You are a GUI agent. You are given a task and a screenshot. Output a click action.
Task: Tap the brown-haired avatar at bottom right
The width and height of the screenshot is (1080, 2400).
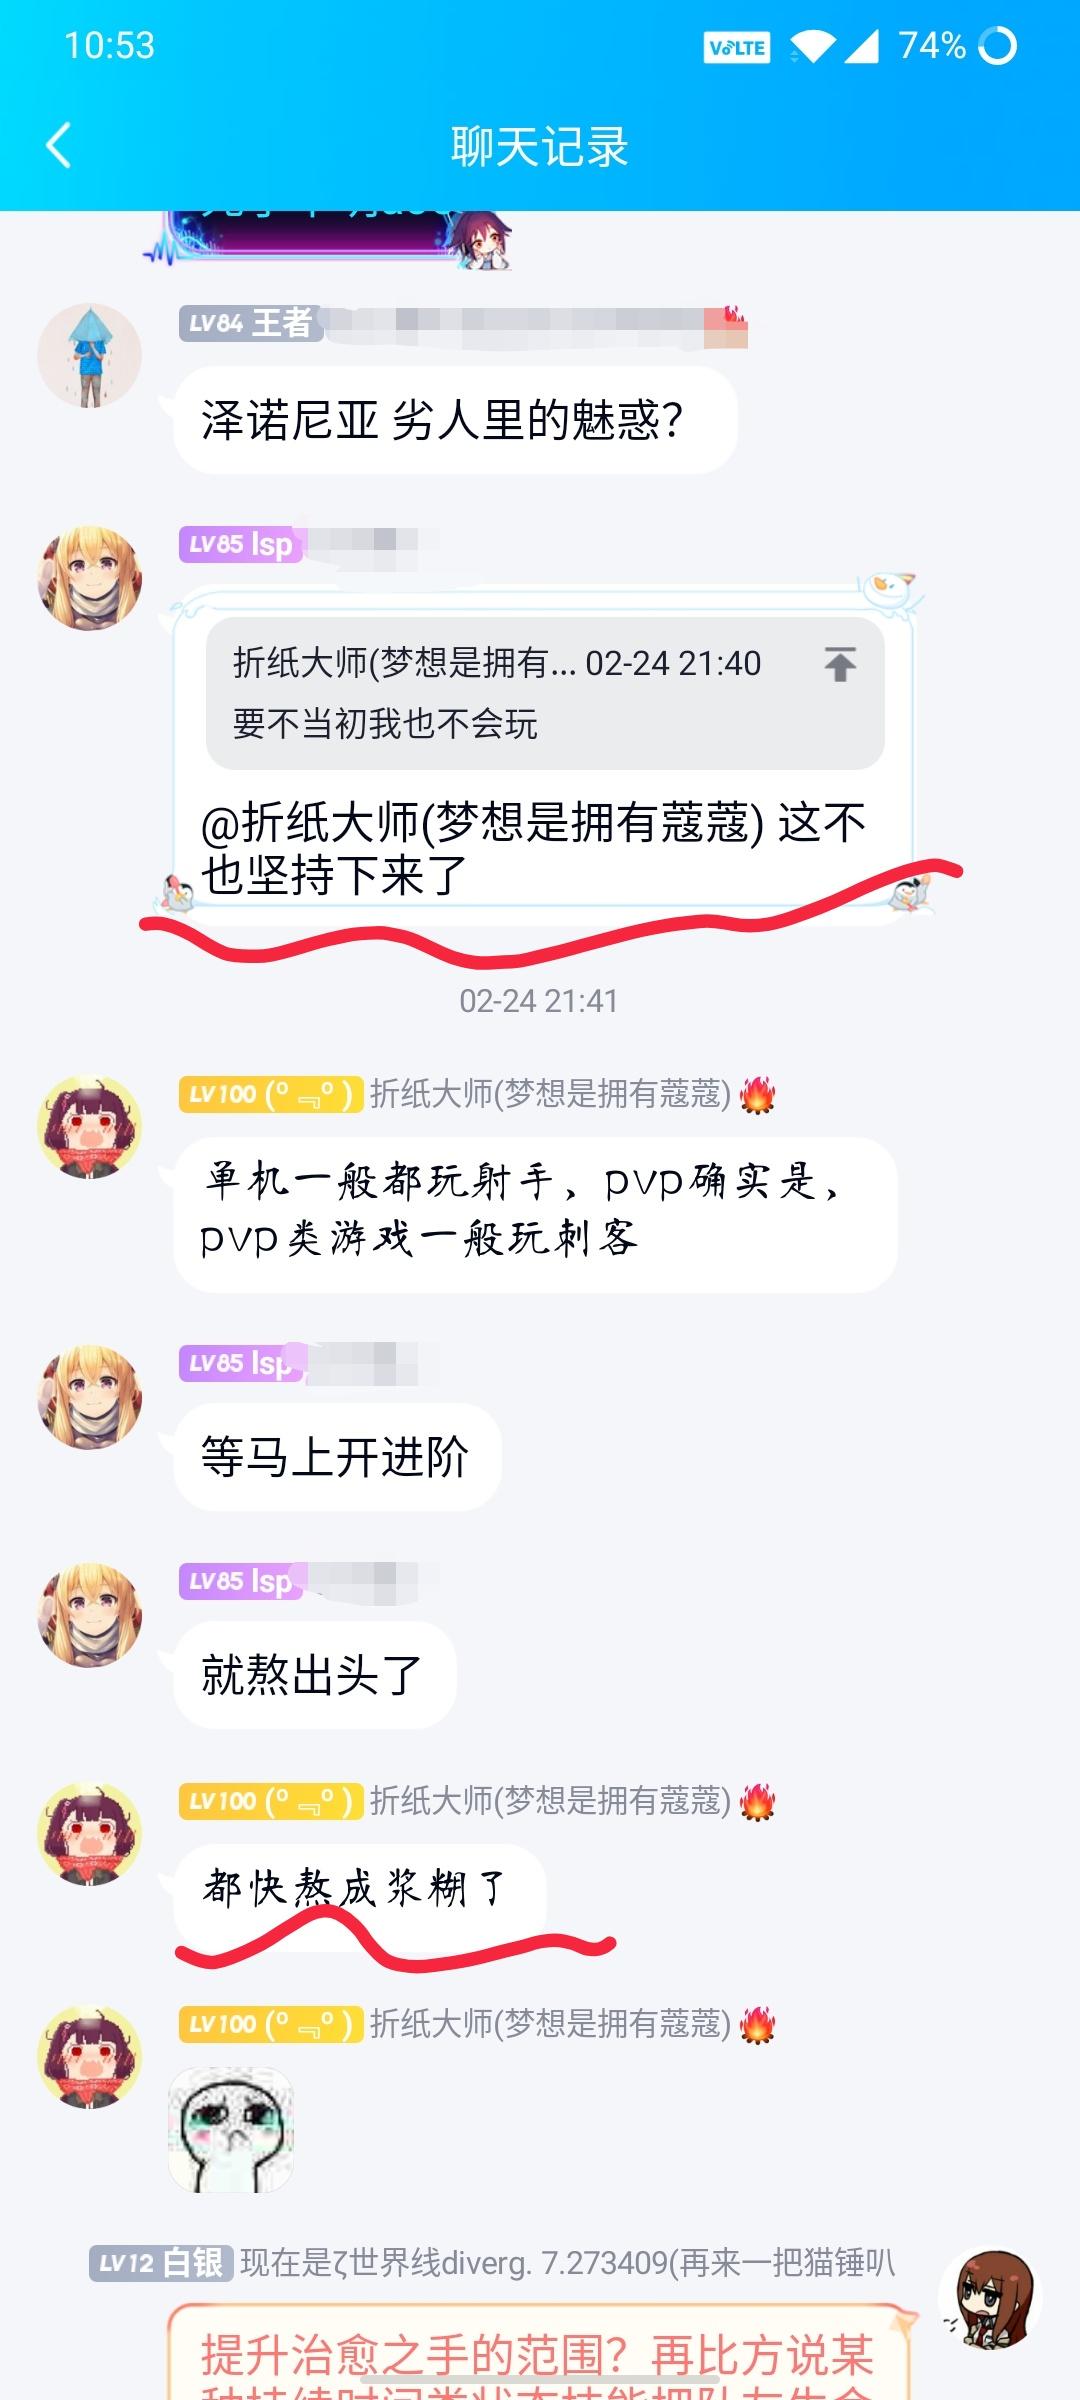[990, 2300]
